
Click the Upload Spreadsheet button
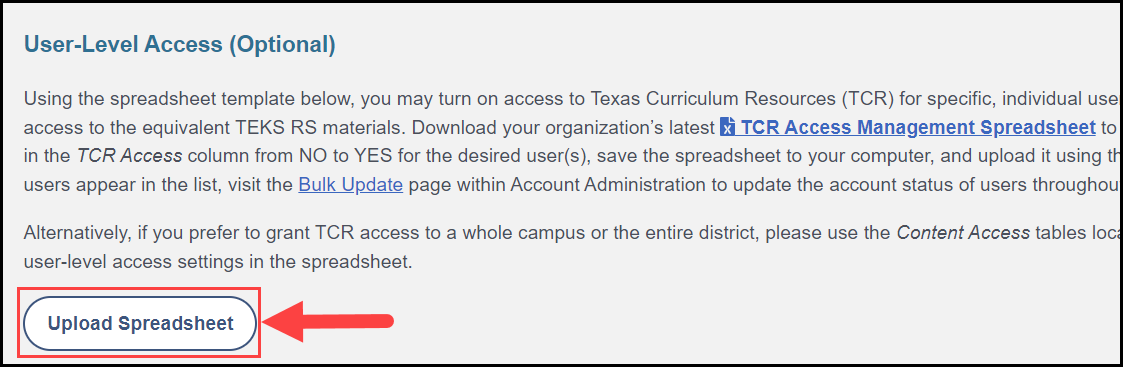tap(140, 323)
